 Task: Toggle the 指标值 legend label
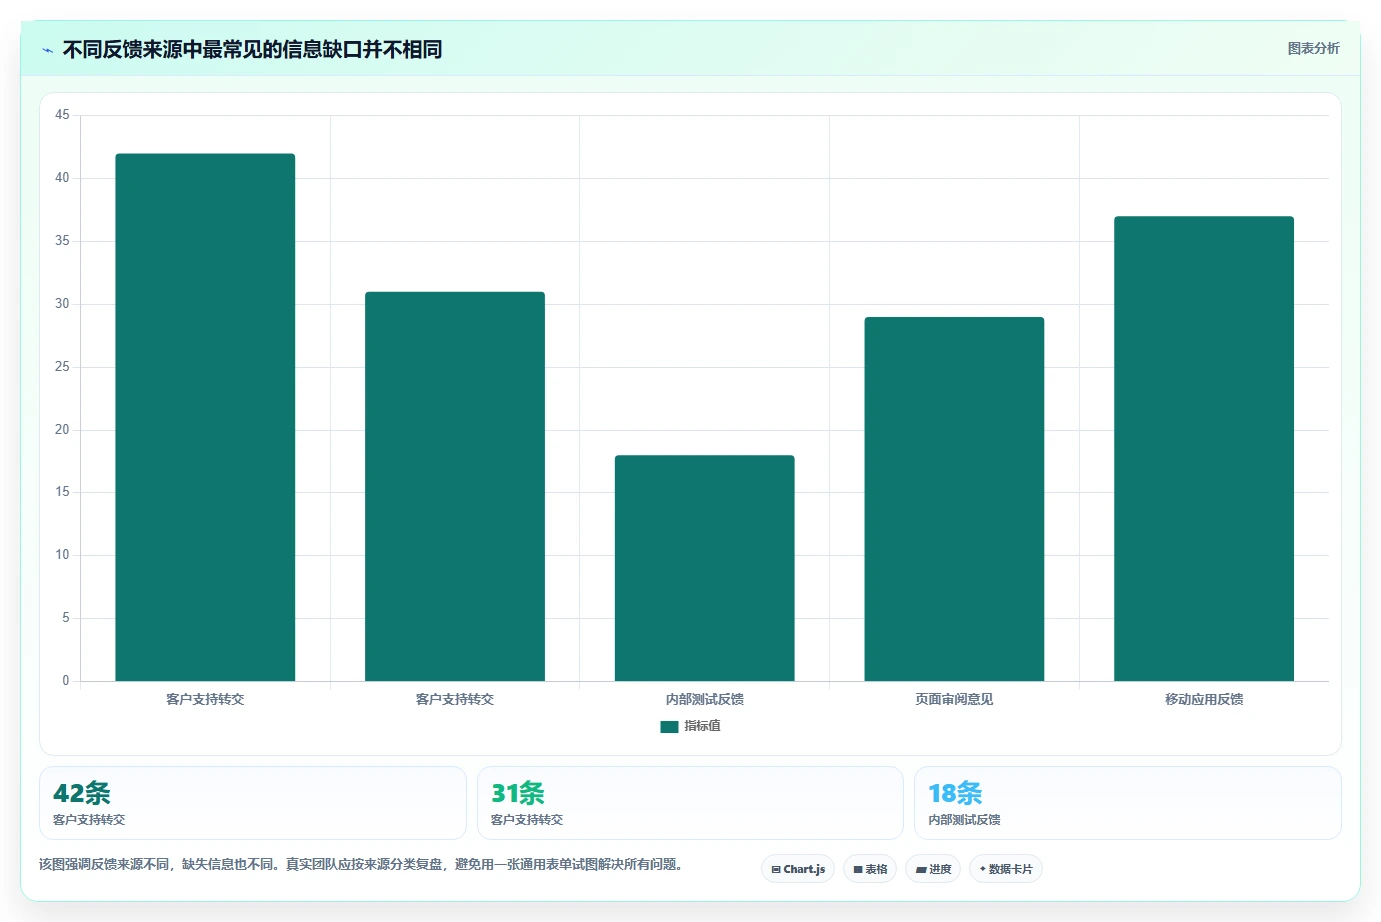tap(702, 726)
